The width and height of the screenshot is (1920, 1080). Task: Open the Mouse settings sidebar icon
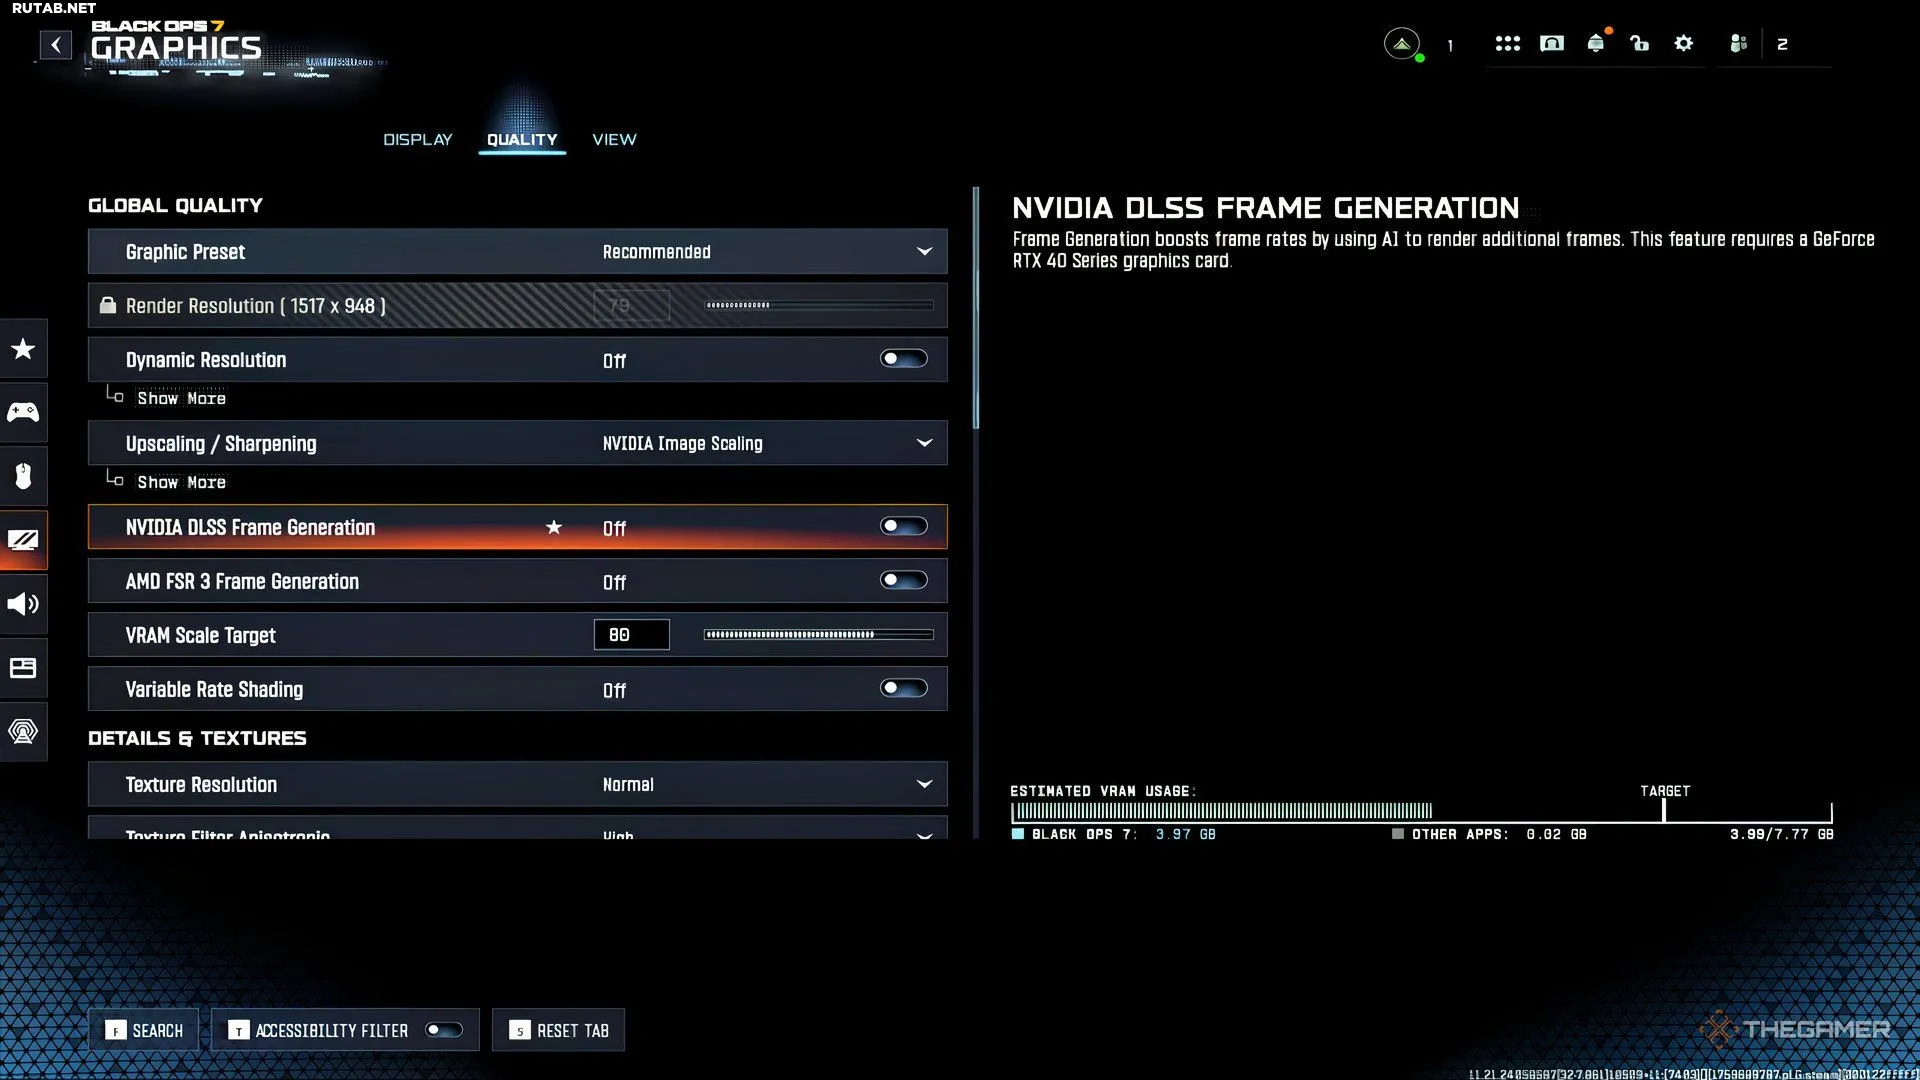click(x=23, y=476)
